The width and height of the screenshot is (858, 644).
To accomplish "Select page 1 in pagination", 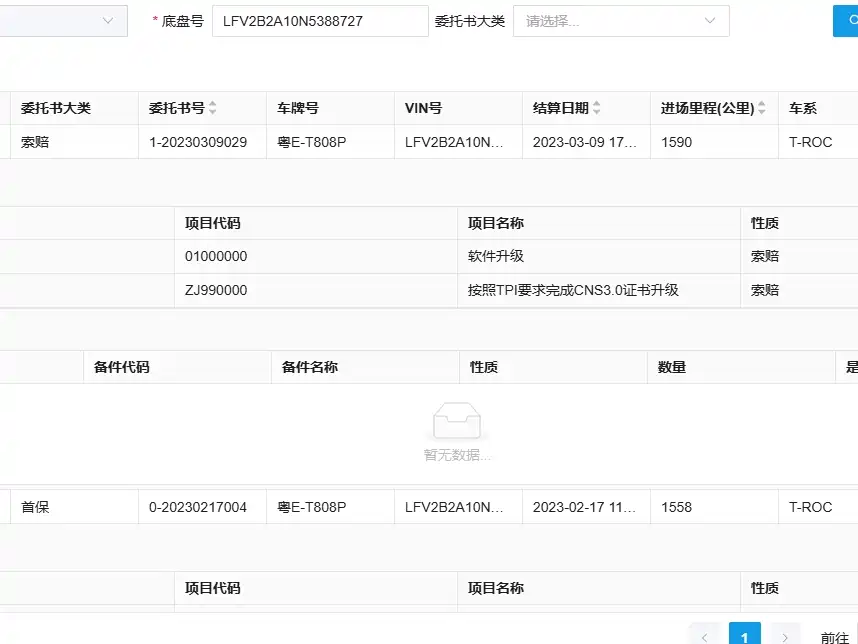I will tap(745, 636).
